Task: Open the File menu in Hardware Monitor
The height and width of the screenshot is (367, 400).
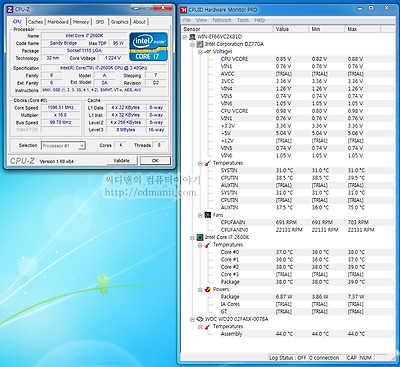Action: coord(187,20)
